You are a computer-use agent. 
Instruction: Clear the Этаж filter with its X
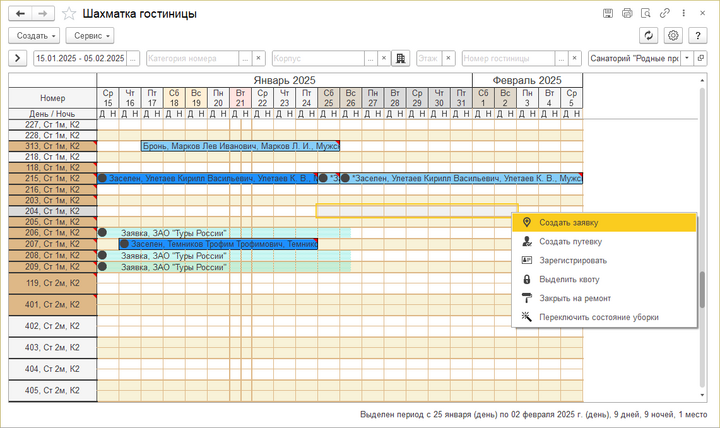448,58
